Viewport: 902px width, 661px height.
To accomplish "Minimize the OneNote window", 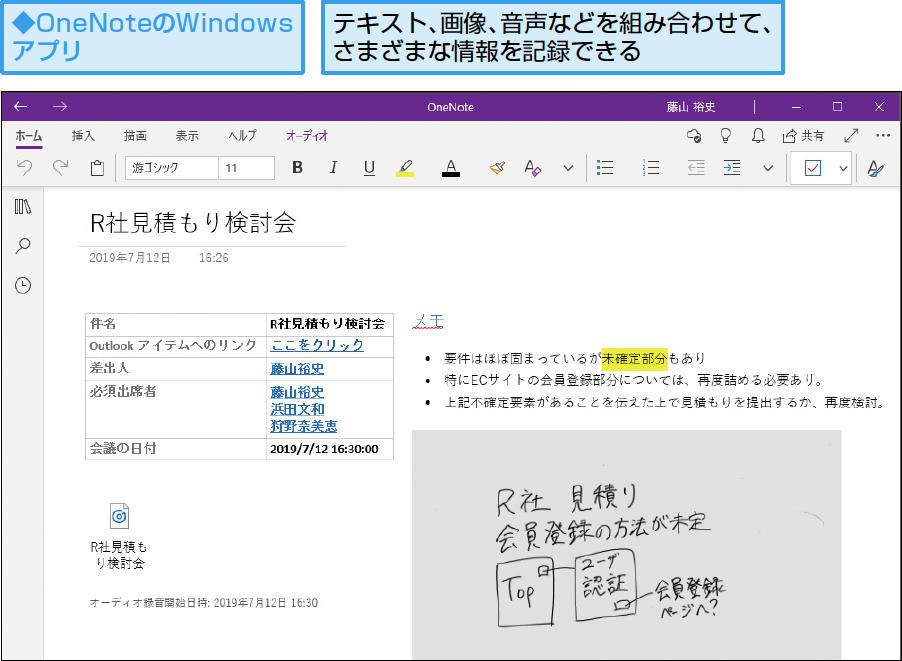I will coord(796,107).
